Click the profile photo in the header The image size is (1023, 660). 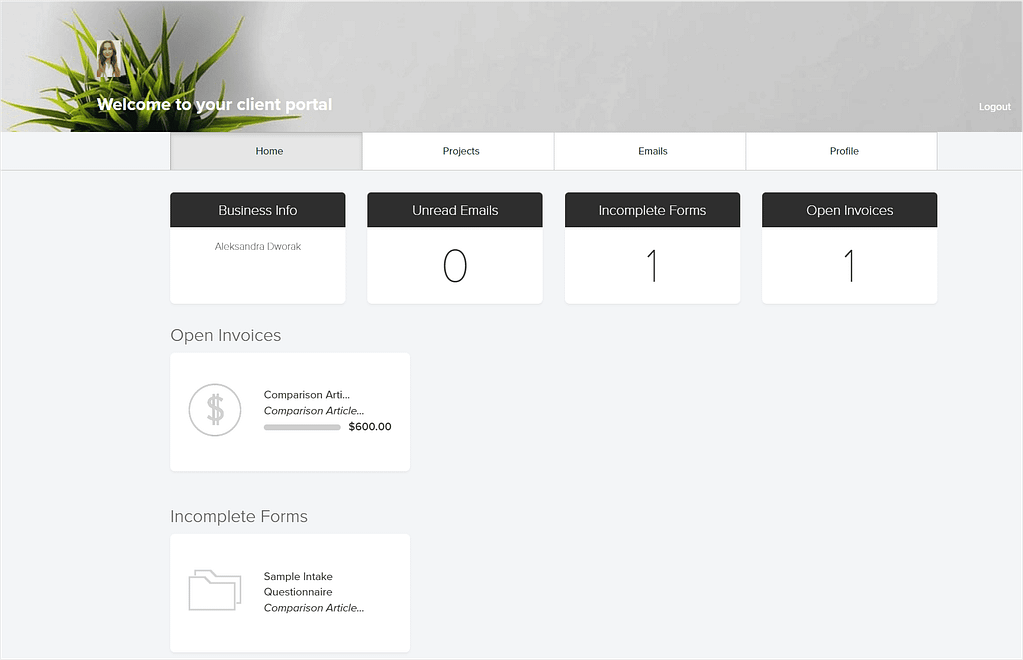point(109,59)
